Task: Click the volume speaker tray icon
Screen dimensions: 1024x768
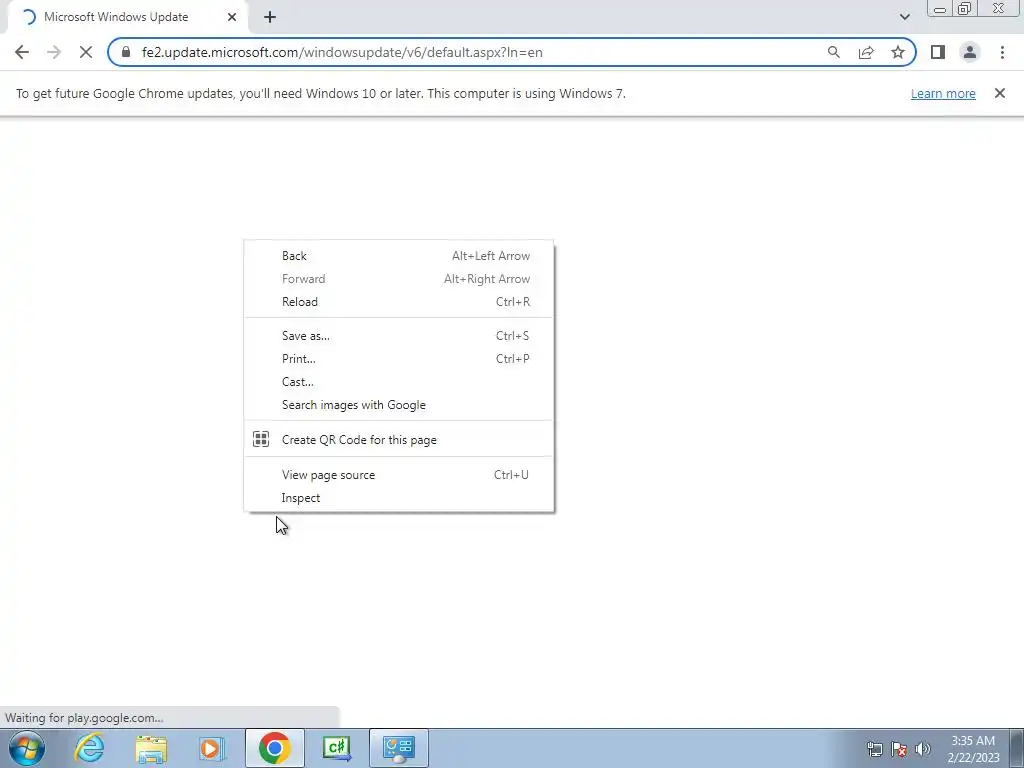Action: click(923, 749)
